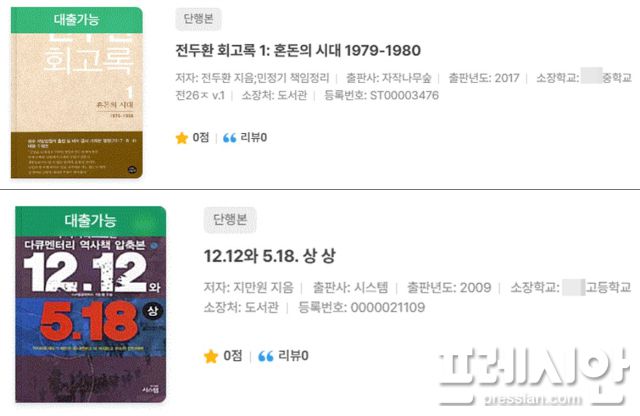Click 대출가능 badge on second book
The height and width of the screenshot is (416, 640).
(x=91, y=221)
